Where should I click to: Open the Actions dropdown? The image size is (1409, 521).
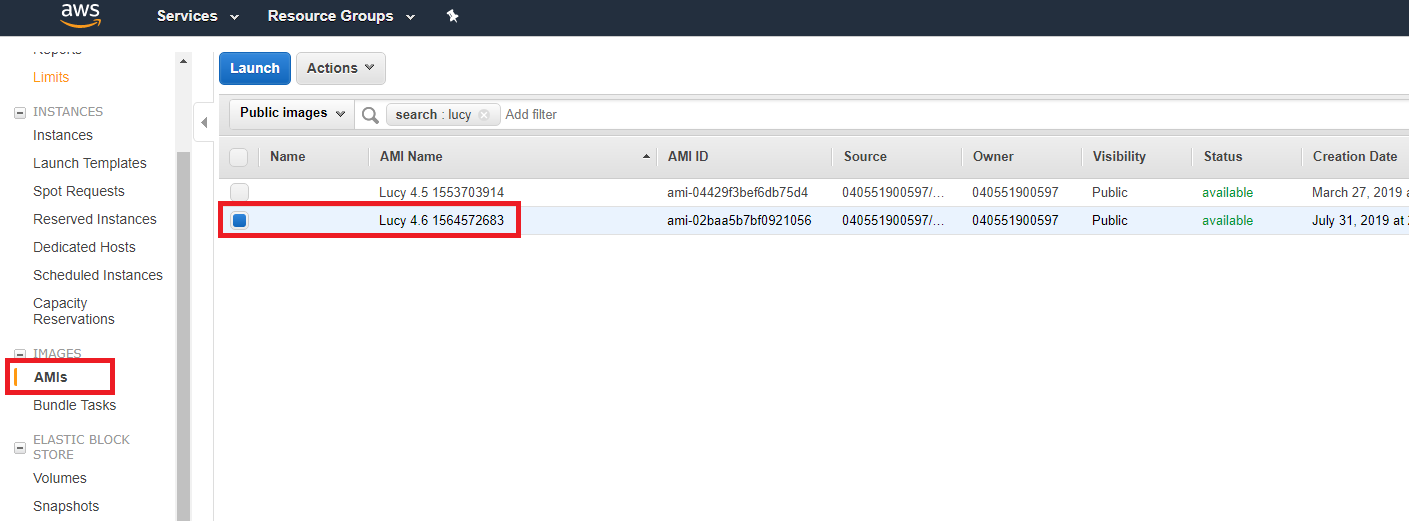click(x=341, y=68)
